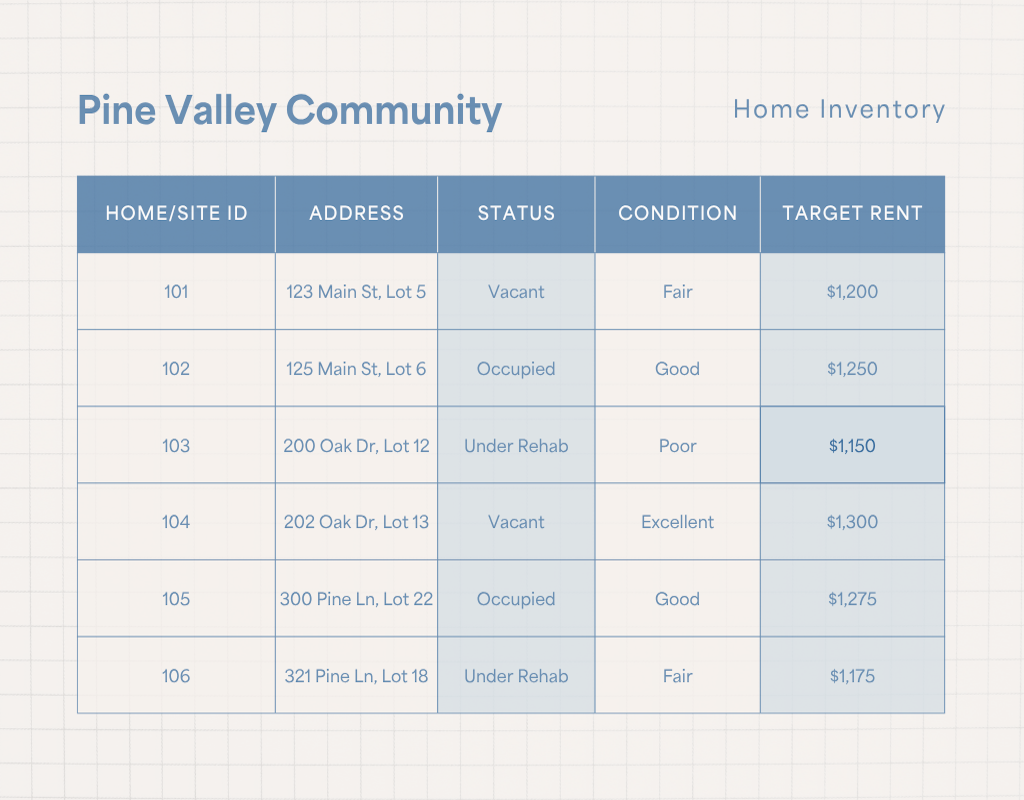This screenshot has width=1024, height=800.
Task: Select the Excellent condition cell
Action: point(677,522)
